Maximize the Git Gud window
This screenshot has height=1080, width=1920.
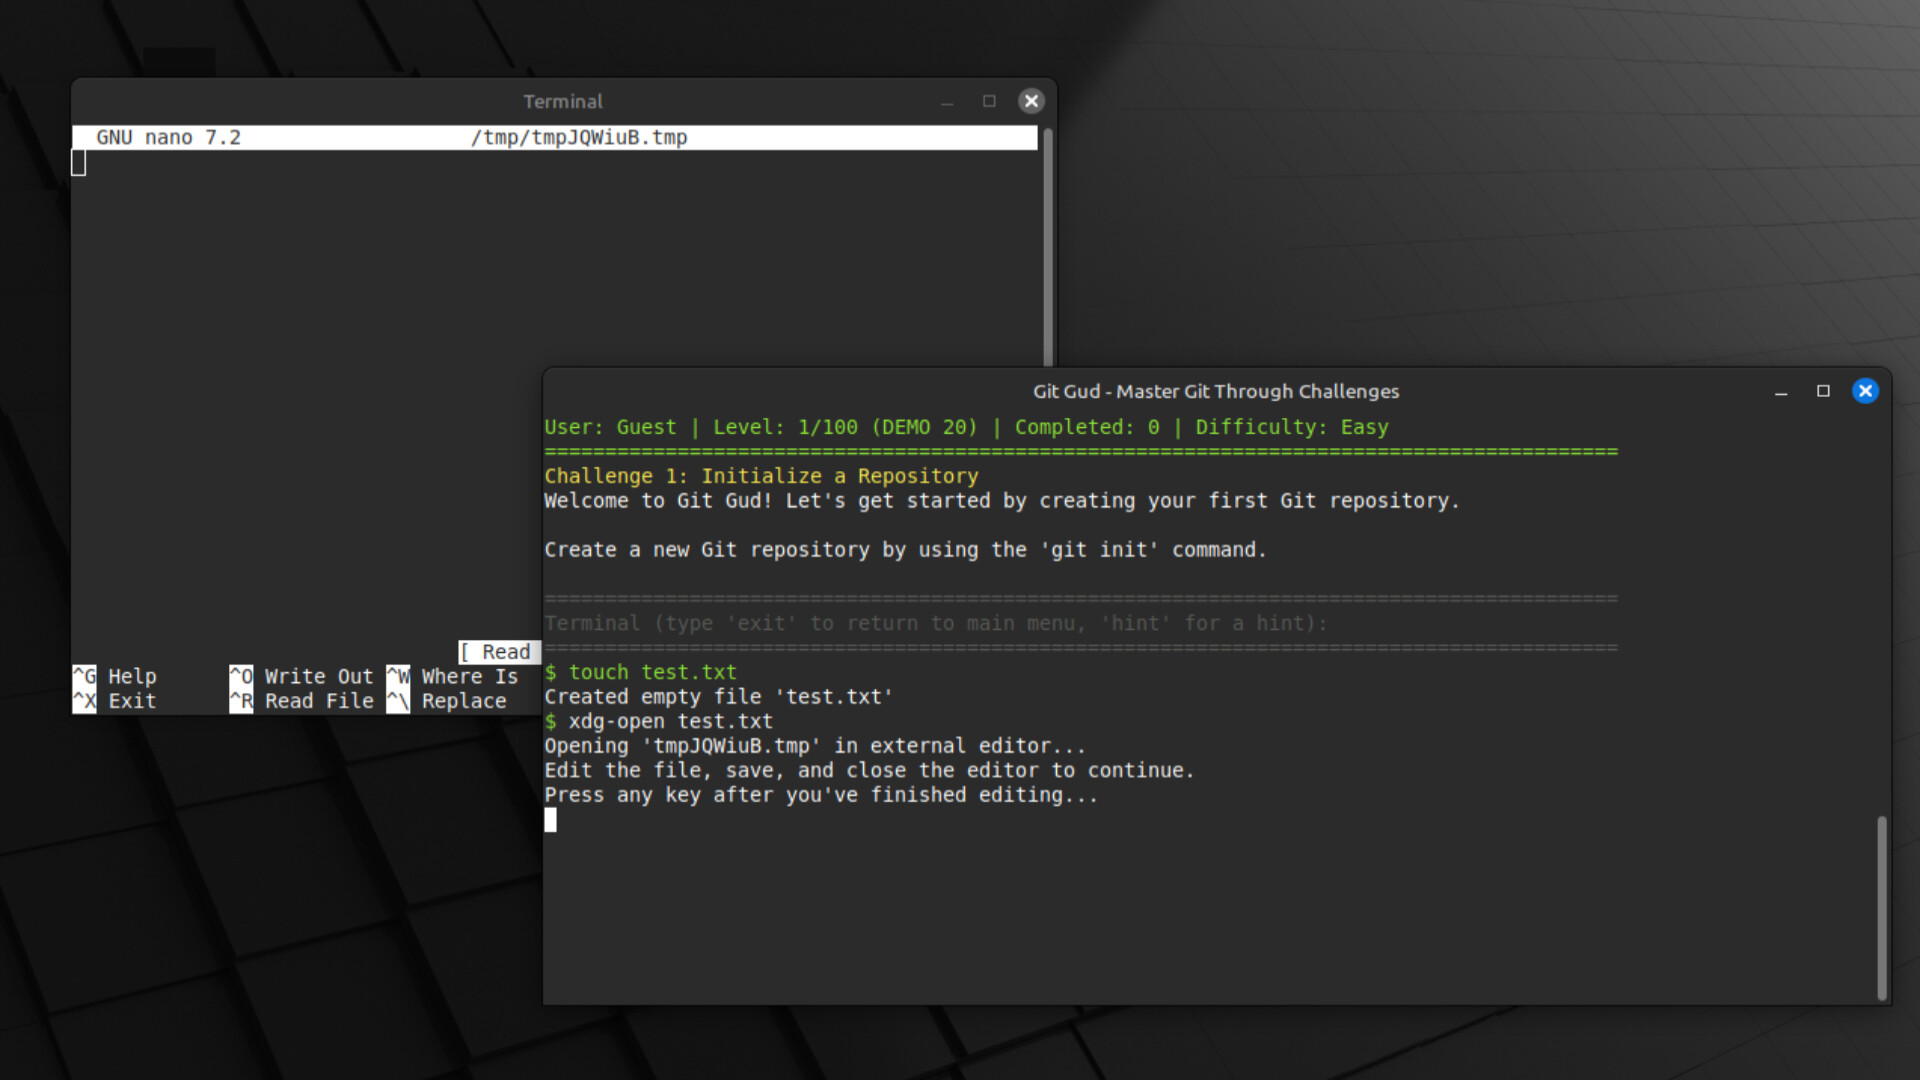1824,391
